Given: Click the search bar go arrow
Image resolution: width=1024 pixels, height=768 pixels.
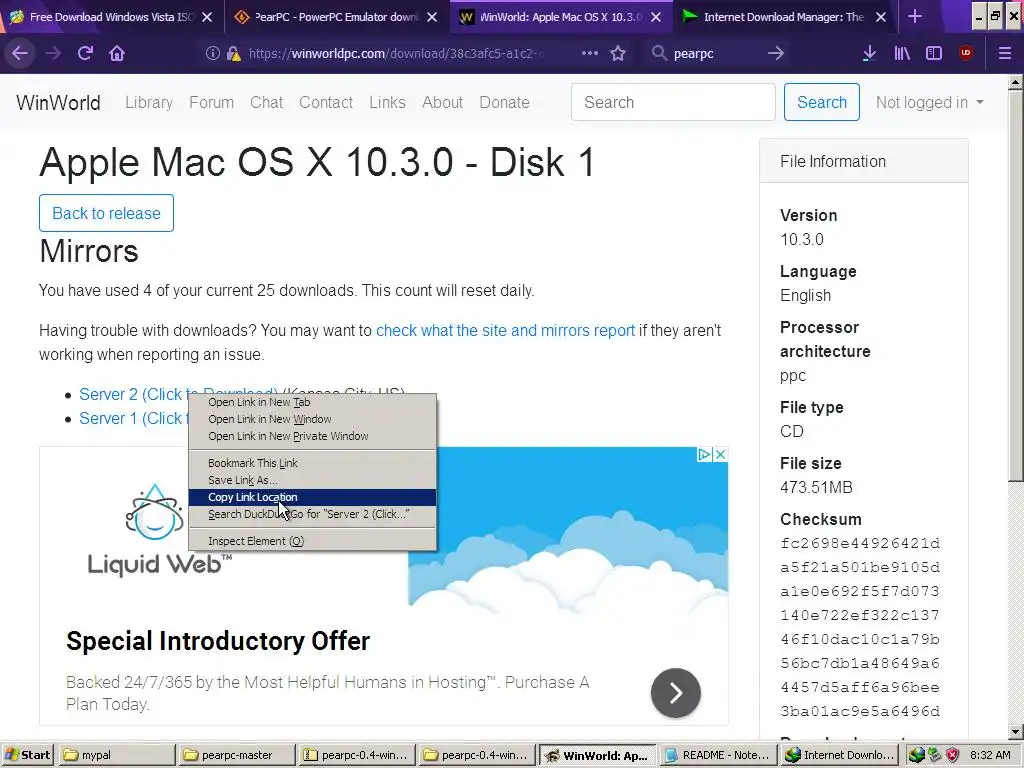Looking at the screenshot, I should pos(775,54).
